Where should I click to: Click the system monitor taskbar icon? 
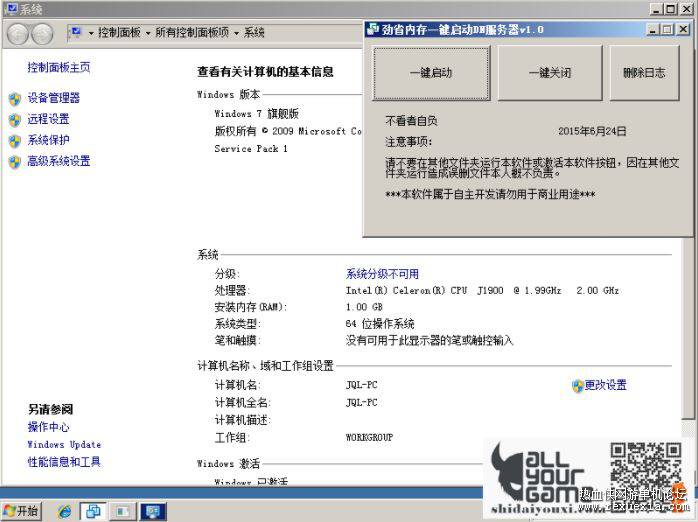[x=153, y=511]
